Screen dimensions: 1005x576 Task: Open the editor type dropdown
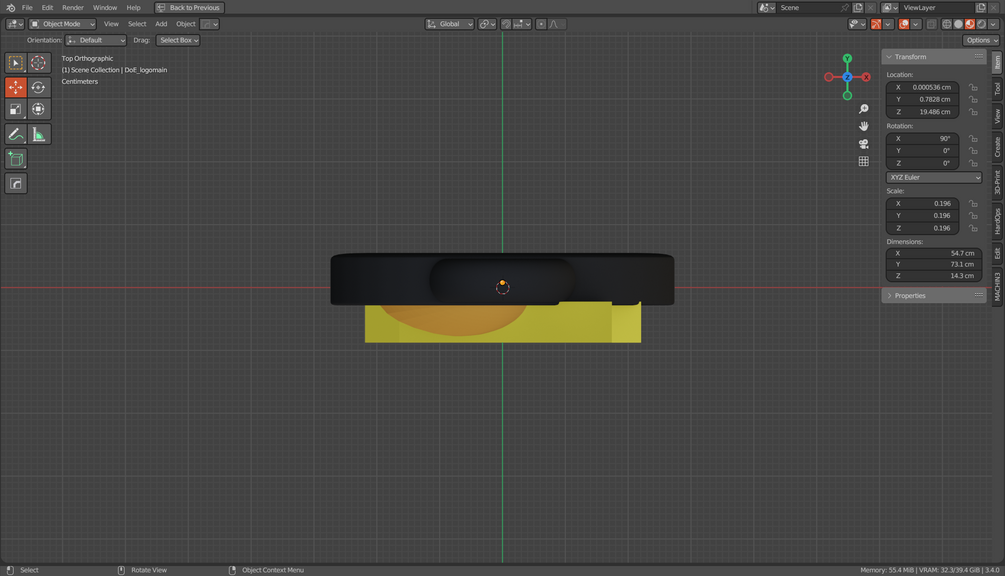pyautogui.click(x=15, y=24)
